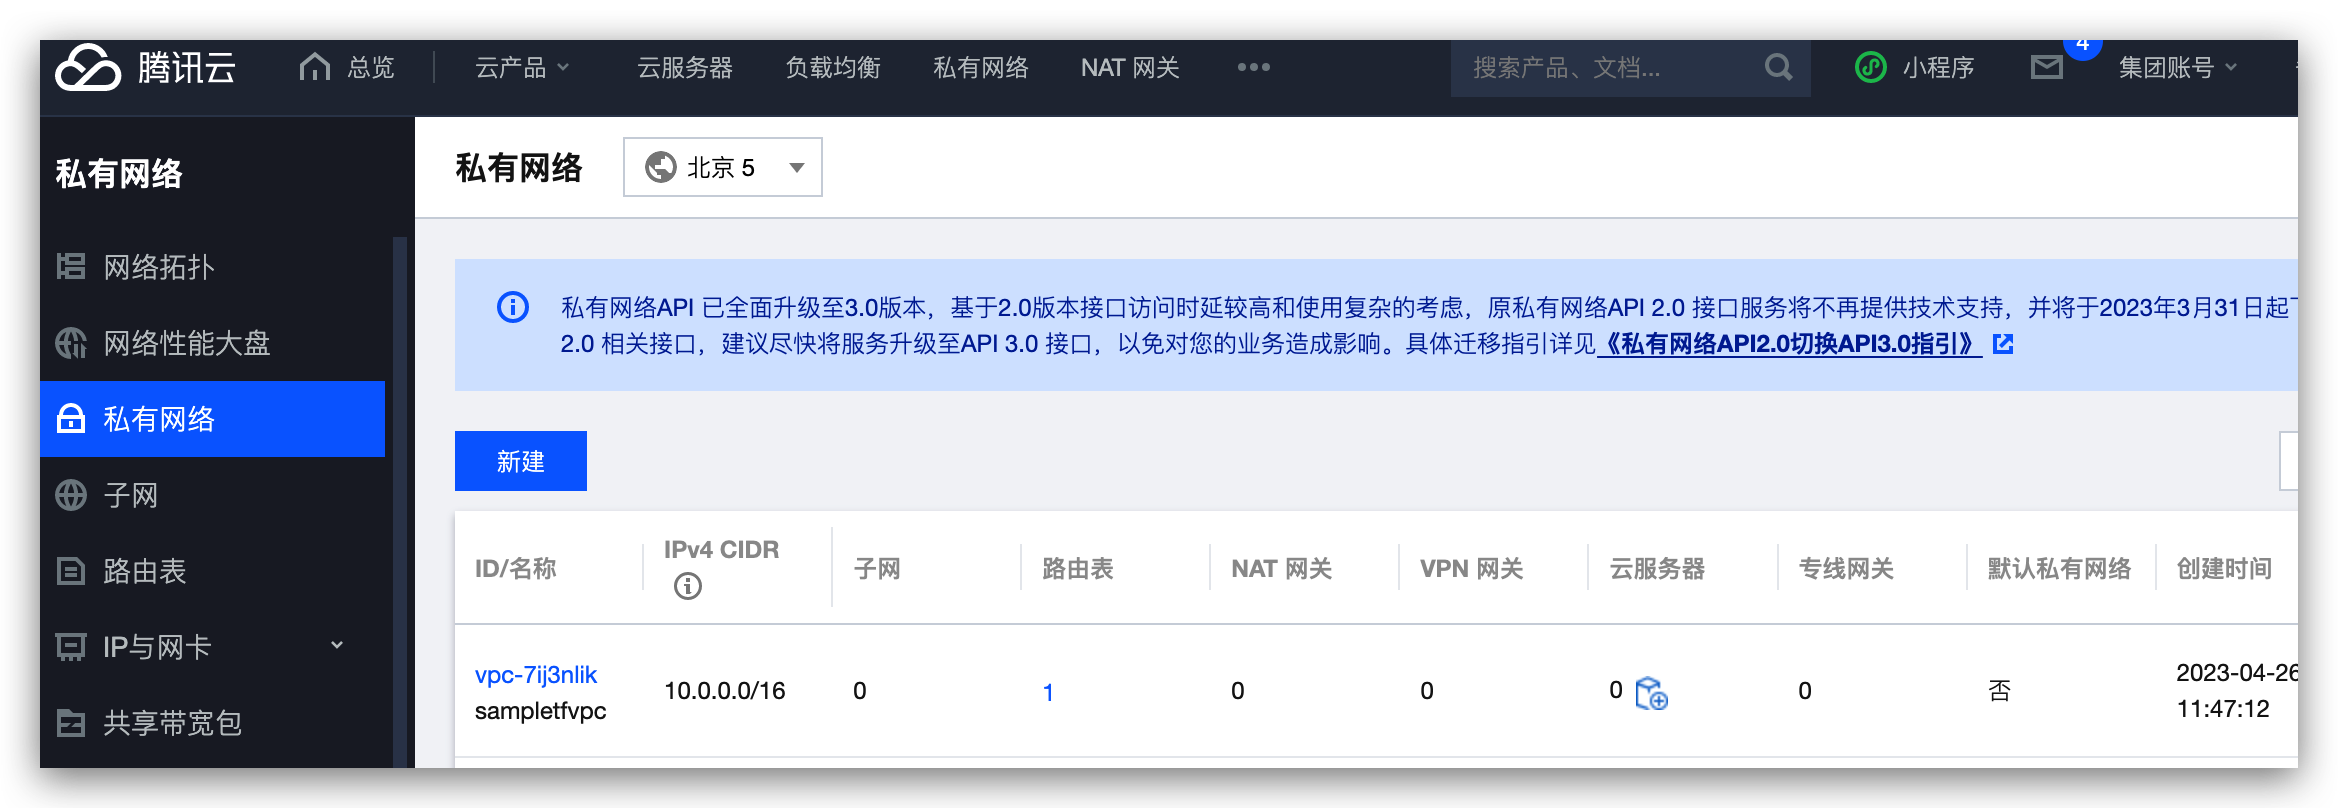Expand the 北京 5 region selector
The image size is (2338, 808).
(x=722, y=167)
